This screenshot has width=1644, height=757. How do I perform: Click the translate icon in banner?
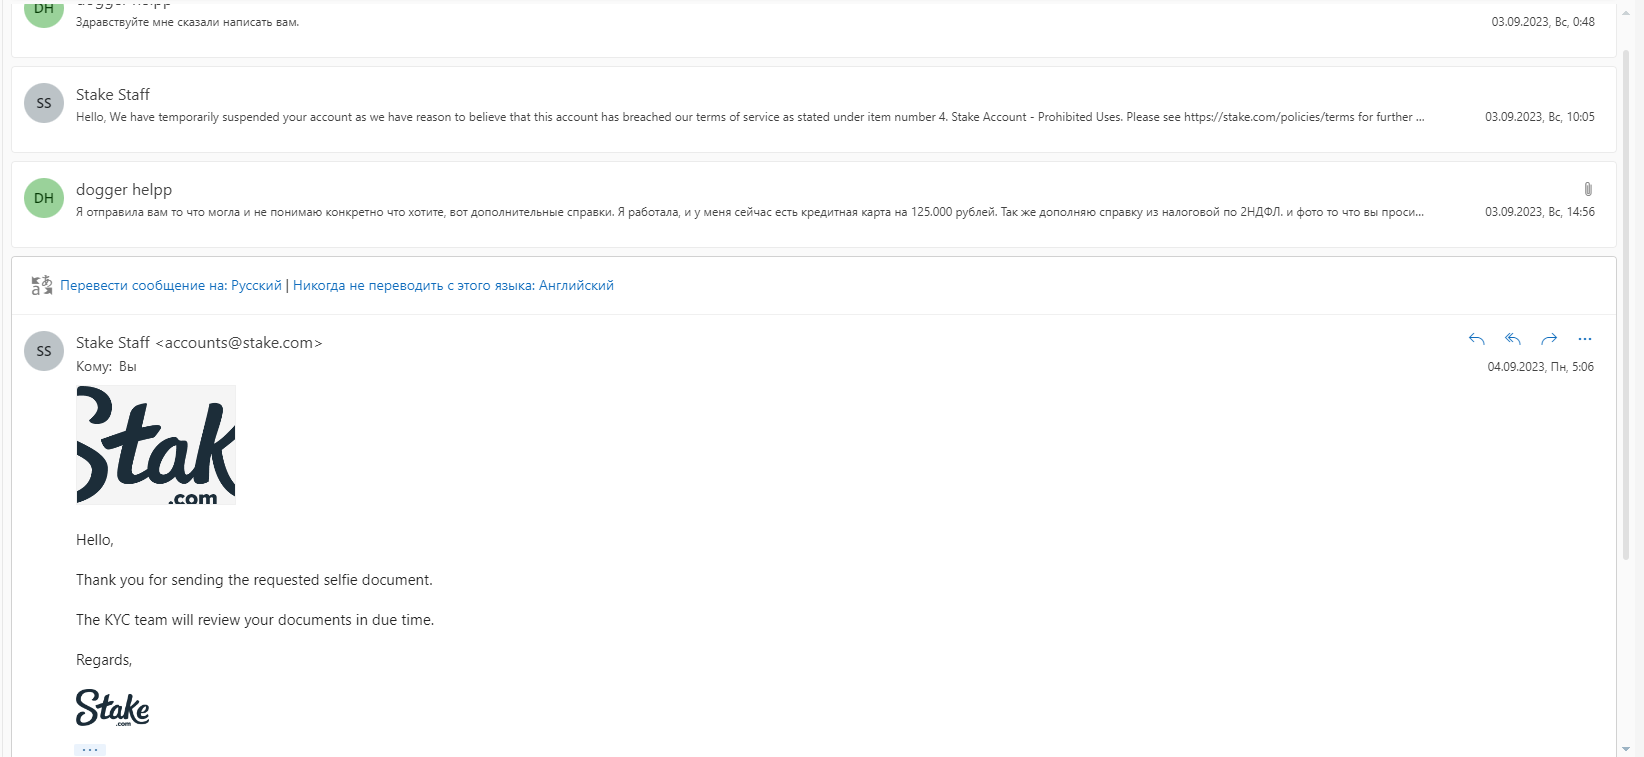point(42,285)
